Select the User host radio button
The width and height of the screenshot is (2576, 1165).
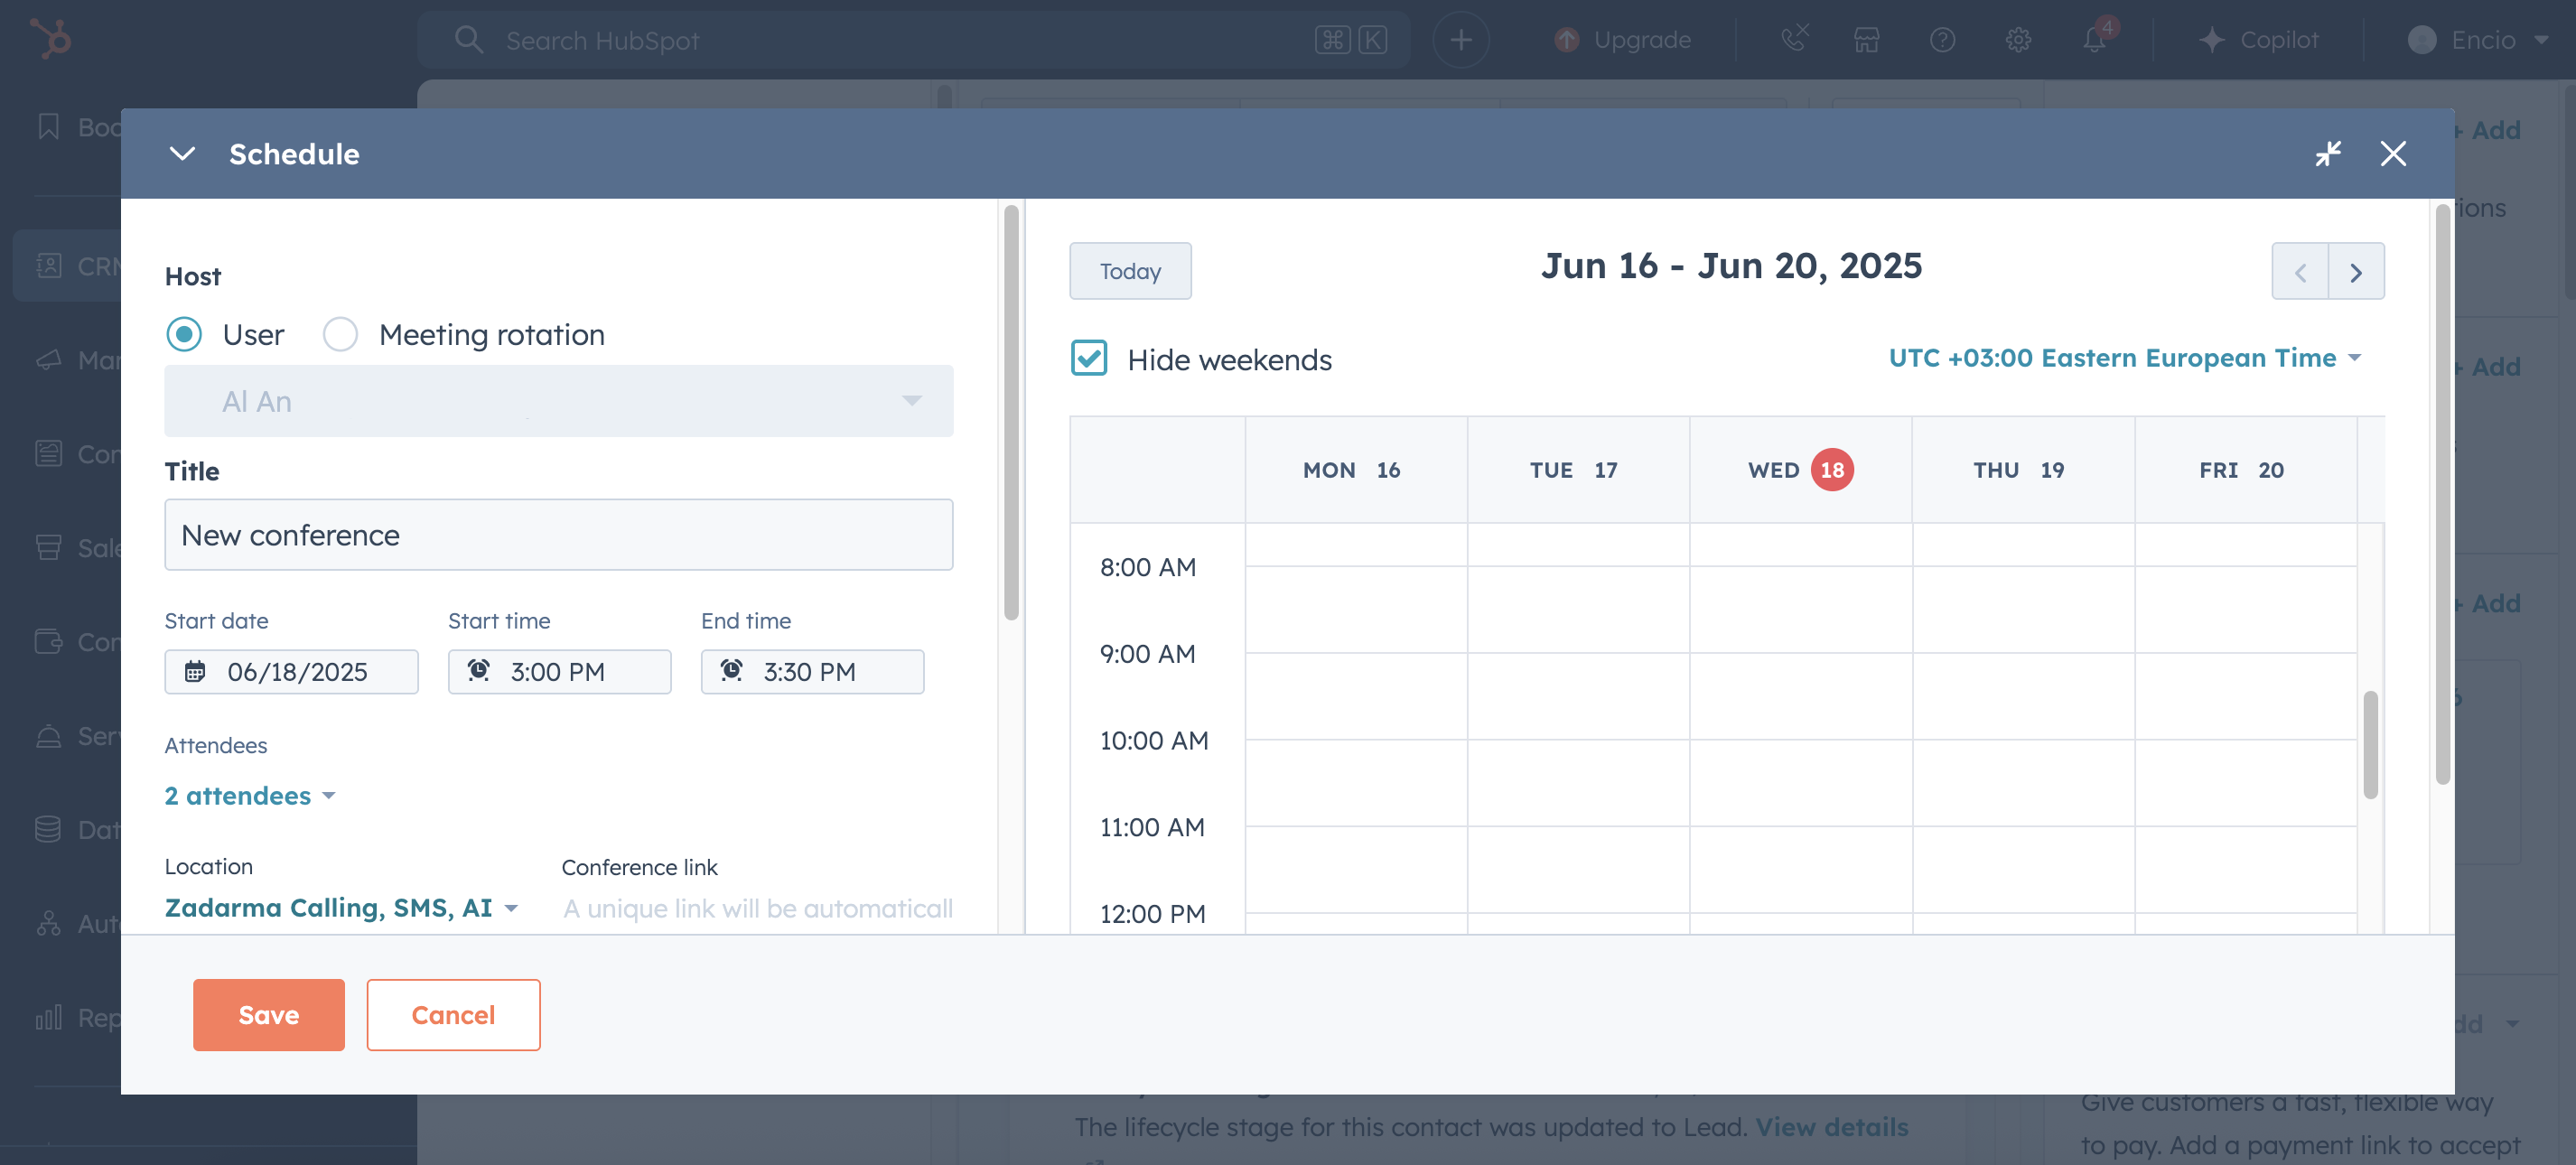pyautogui.click(x=184, y=335)
